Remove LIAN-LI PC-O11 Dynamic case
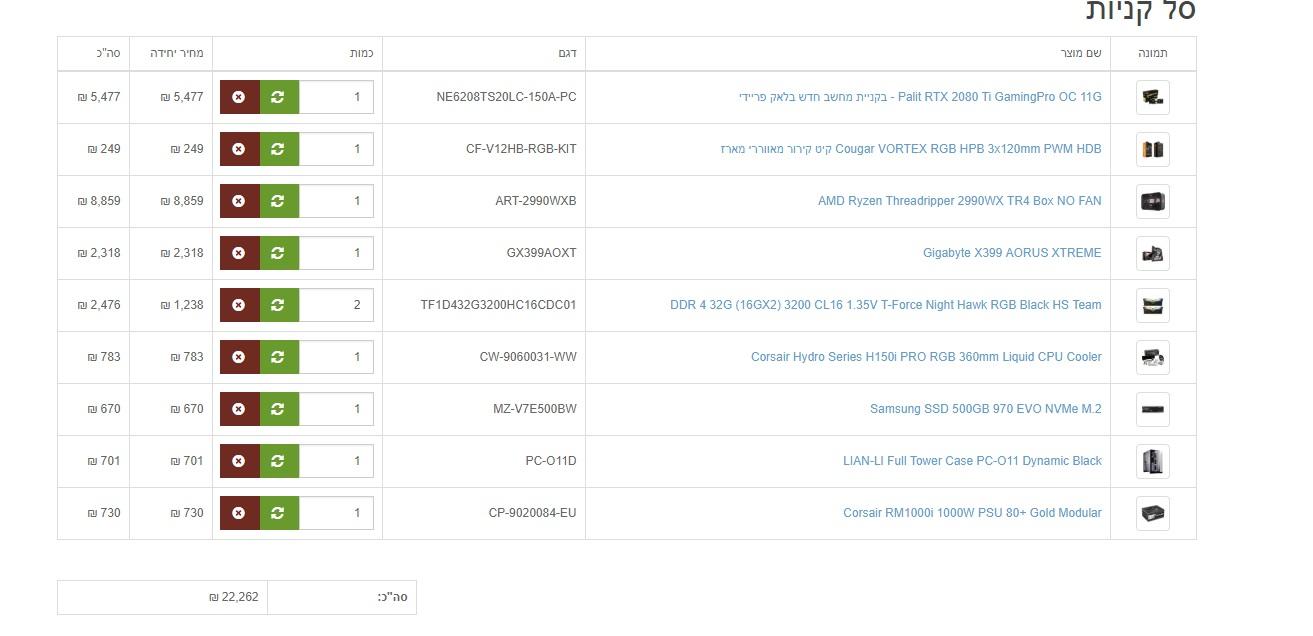The width and height of the screenshot is (1313, 636). click(239, 461)
